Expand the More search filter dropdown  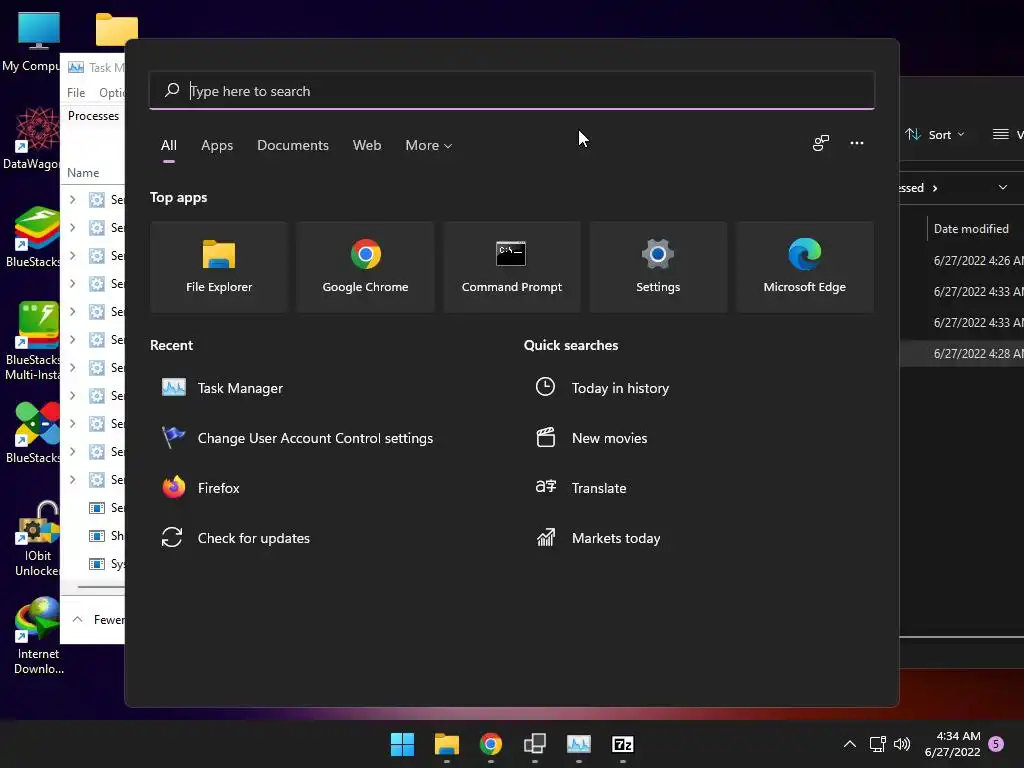coord(428,146)
